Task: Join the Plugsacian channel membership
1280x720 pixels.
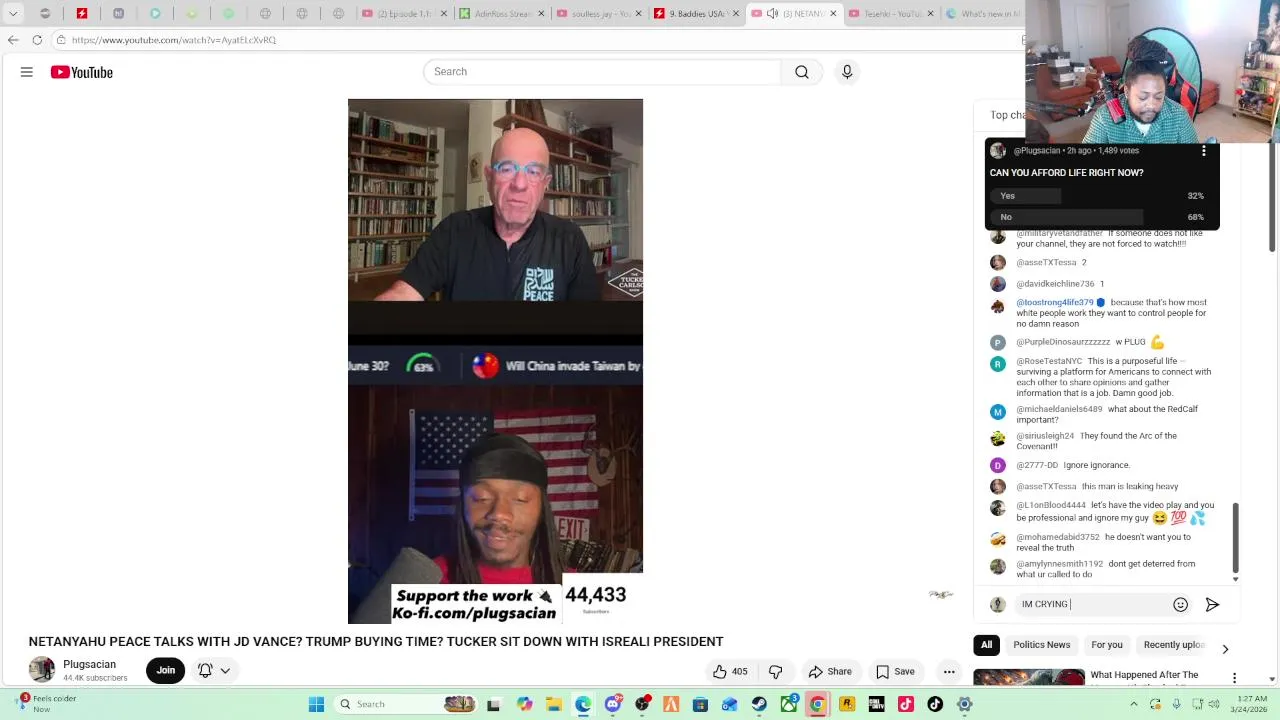Action: point(166,671)
